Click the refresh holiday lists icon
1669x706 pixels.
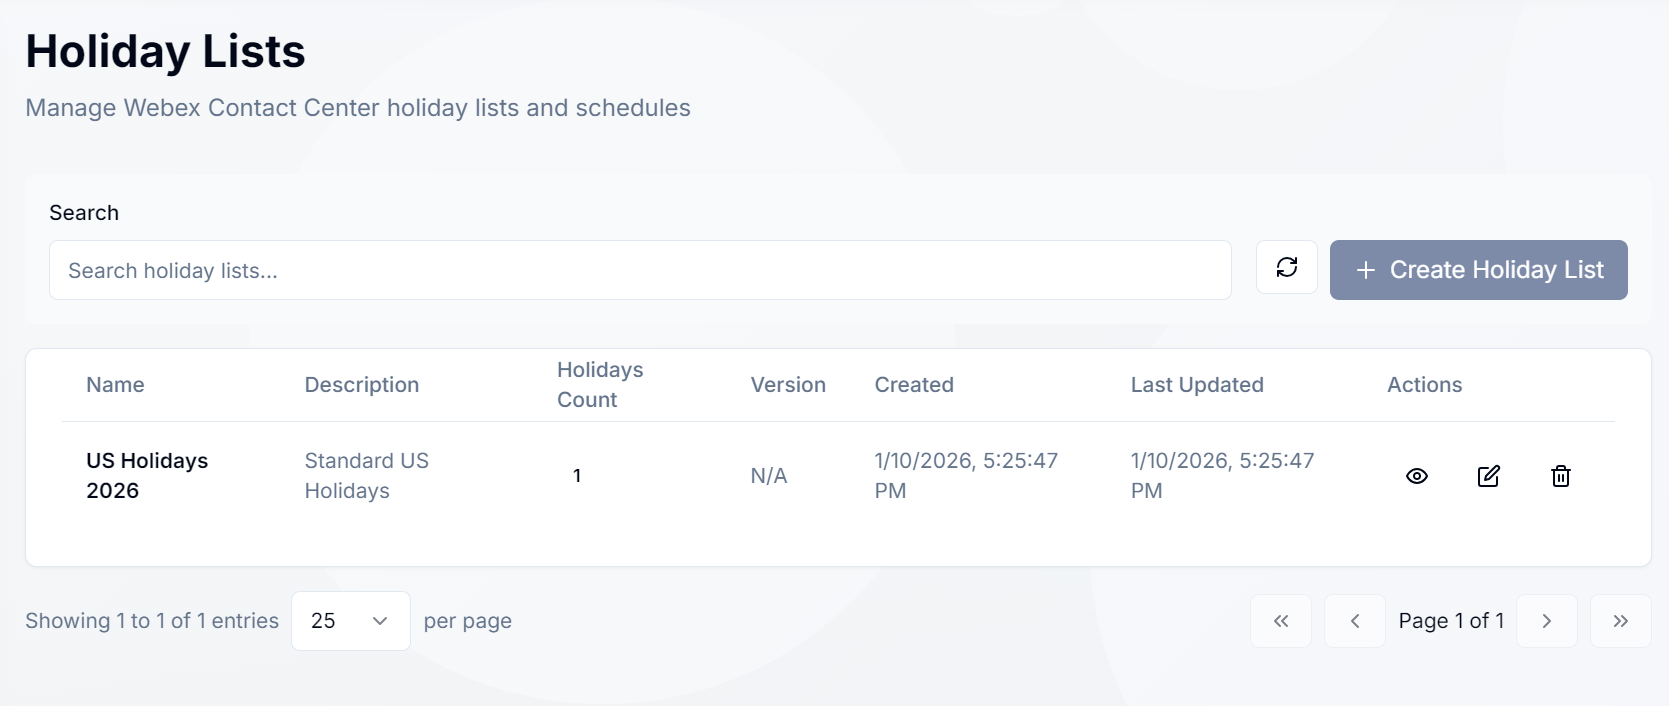(1286, 268)
